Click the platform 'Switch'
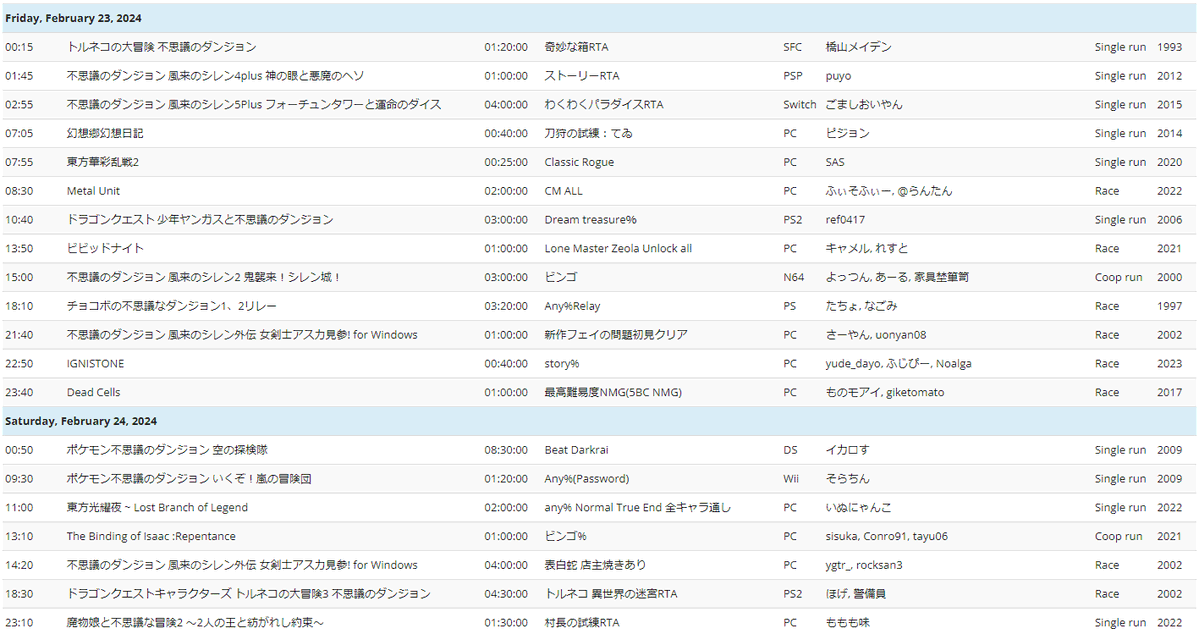 (x=800, y=105)
